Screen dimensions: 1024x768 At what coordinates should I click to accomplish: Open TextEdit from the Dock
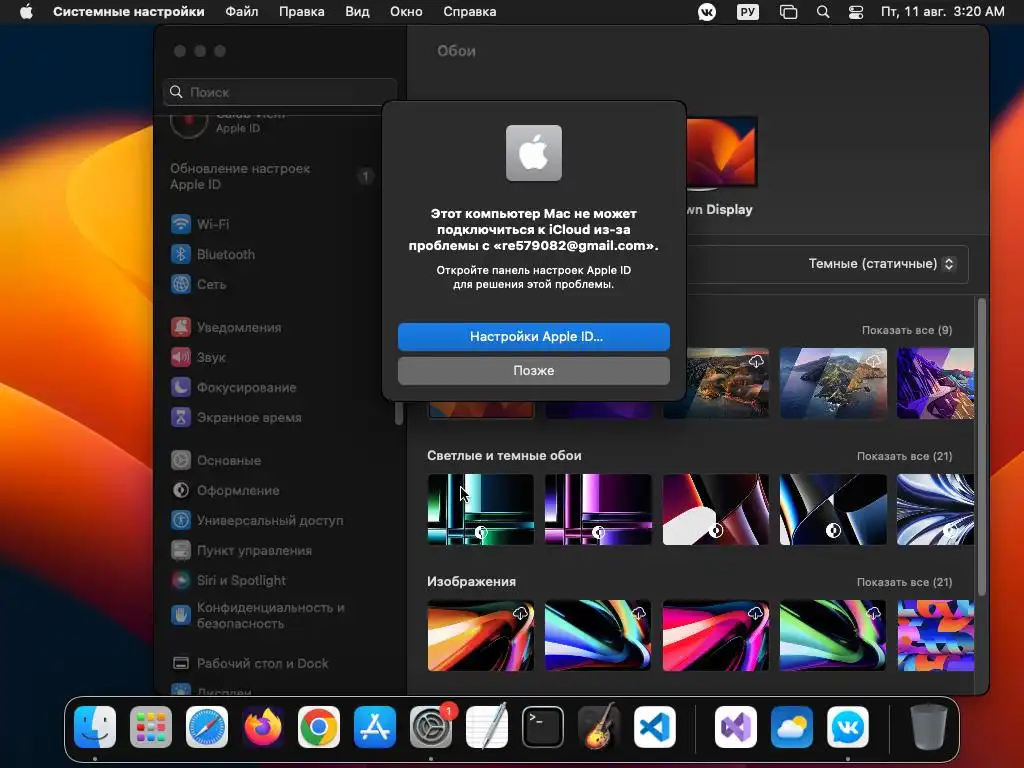point(487,727)
